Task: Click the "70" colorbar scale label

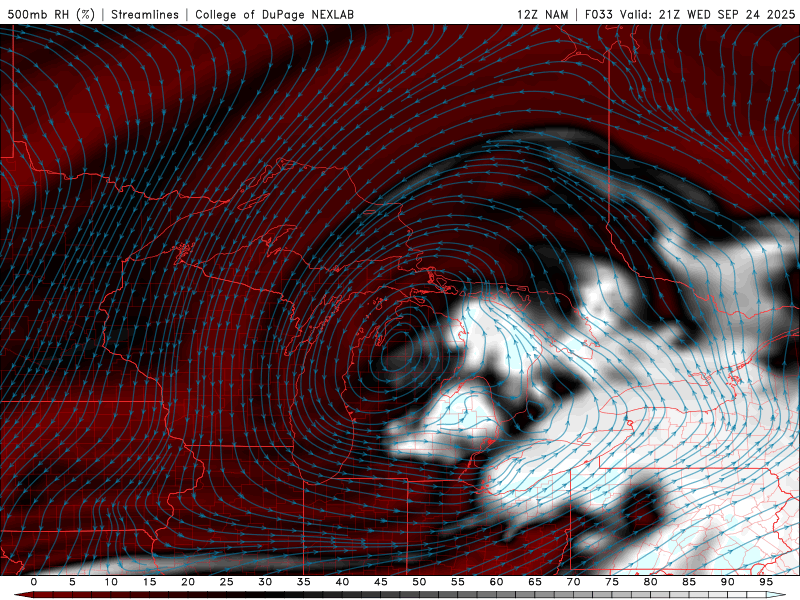Action: 573,582
